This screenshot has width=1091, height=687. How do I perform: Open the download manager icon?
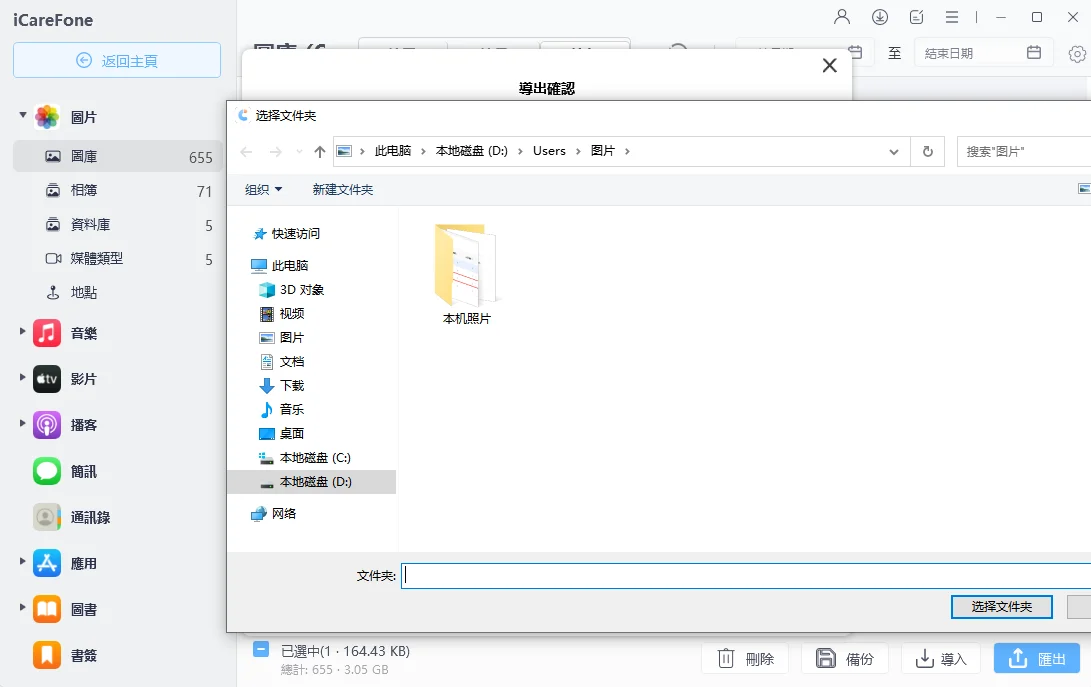879,17
